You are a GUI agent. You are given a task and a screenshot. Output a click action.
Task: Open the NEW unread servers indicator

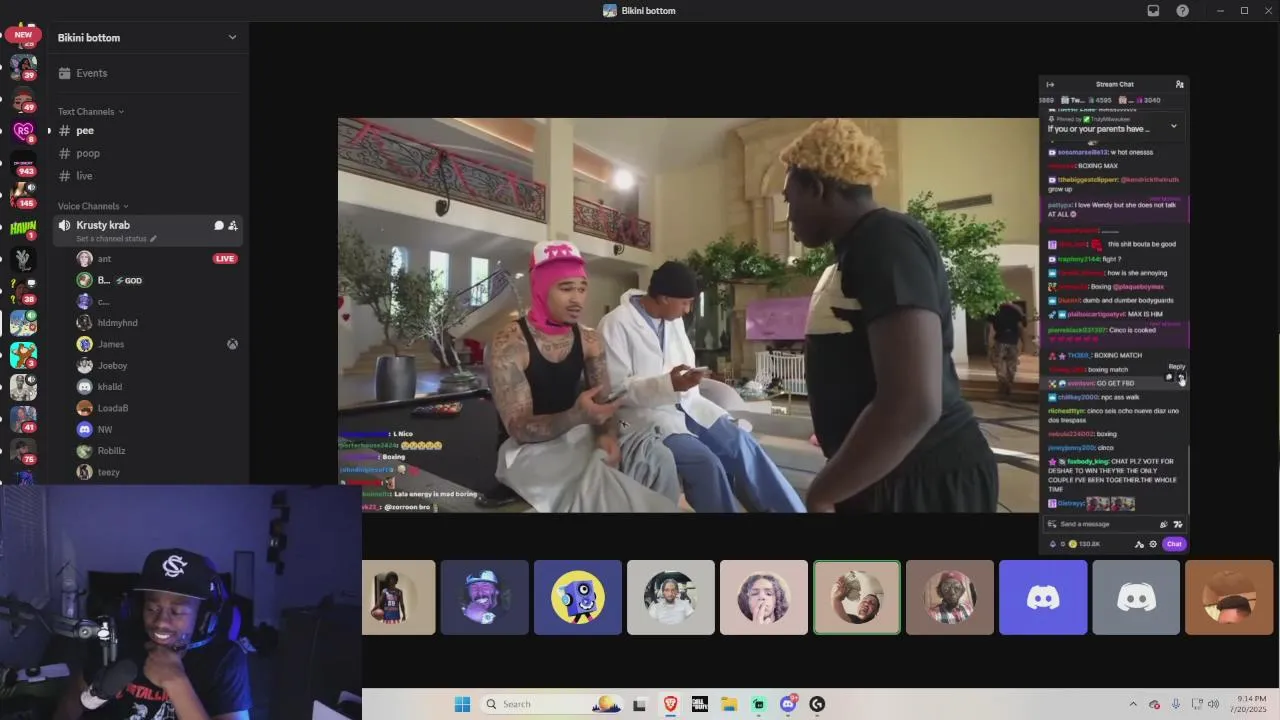tap(23, 35)
